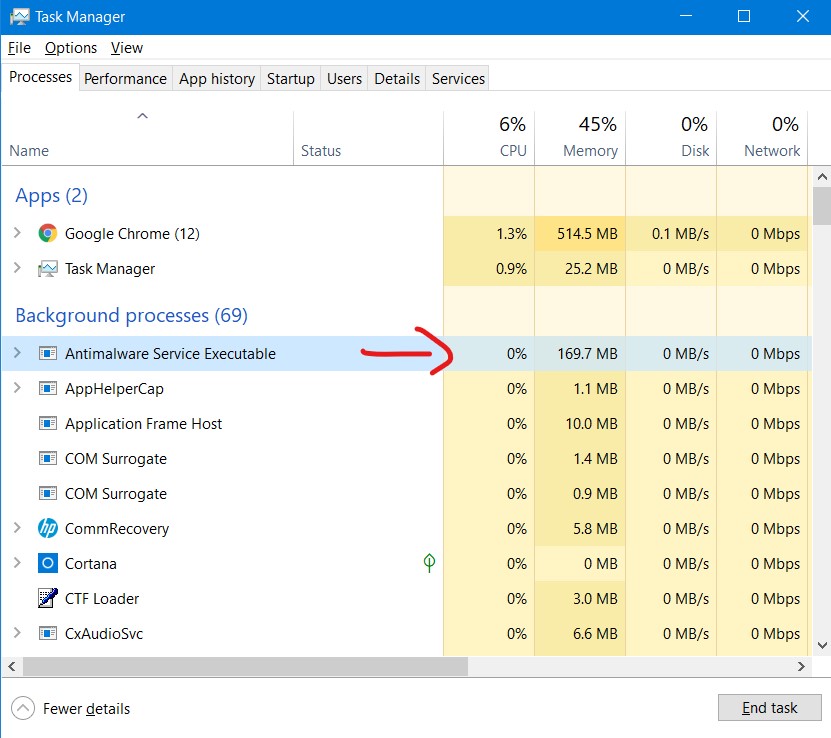Click the Task Manager title bar icon
This screenshot has width=831, height=738.
pyautogui.click(x=20, y=17)
